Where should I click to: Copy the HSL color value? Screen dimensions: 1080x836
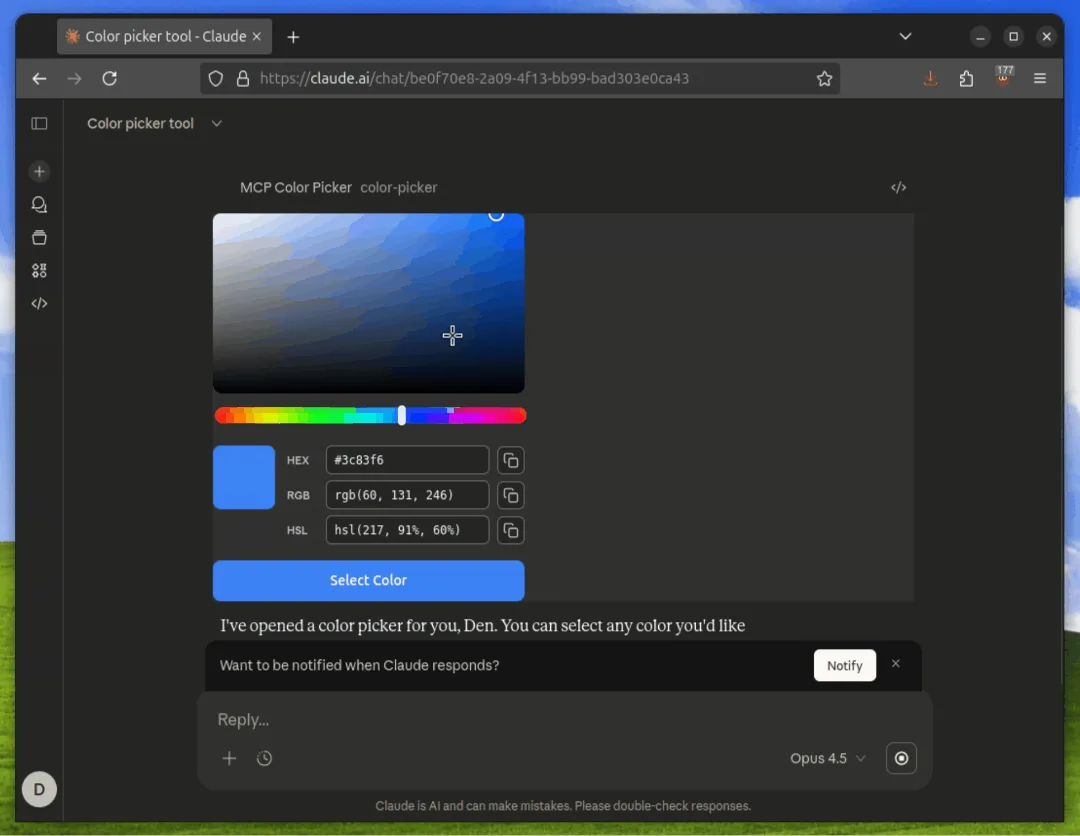pyautogui.click(x=510, y=530)
